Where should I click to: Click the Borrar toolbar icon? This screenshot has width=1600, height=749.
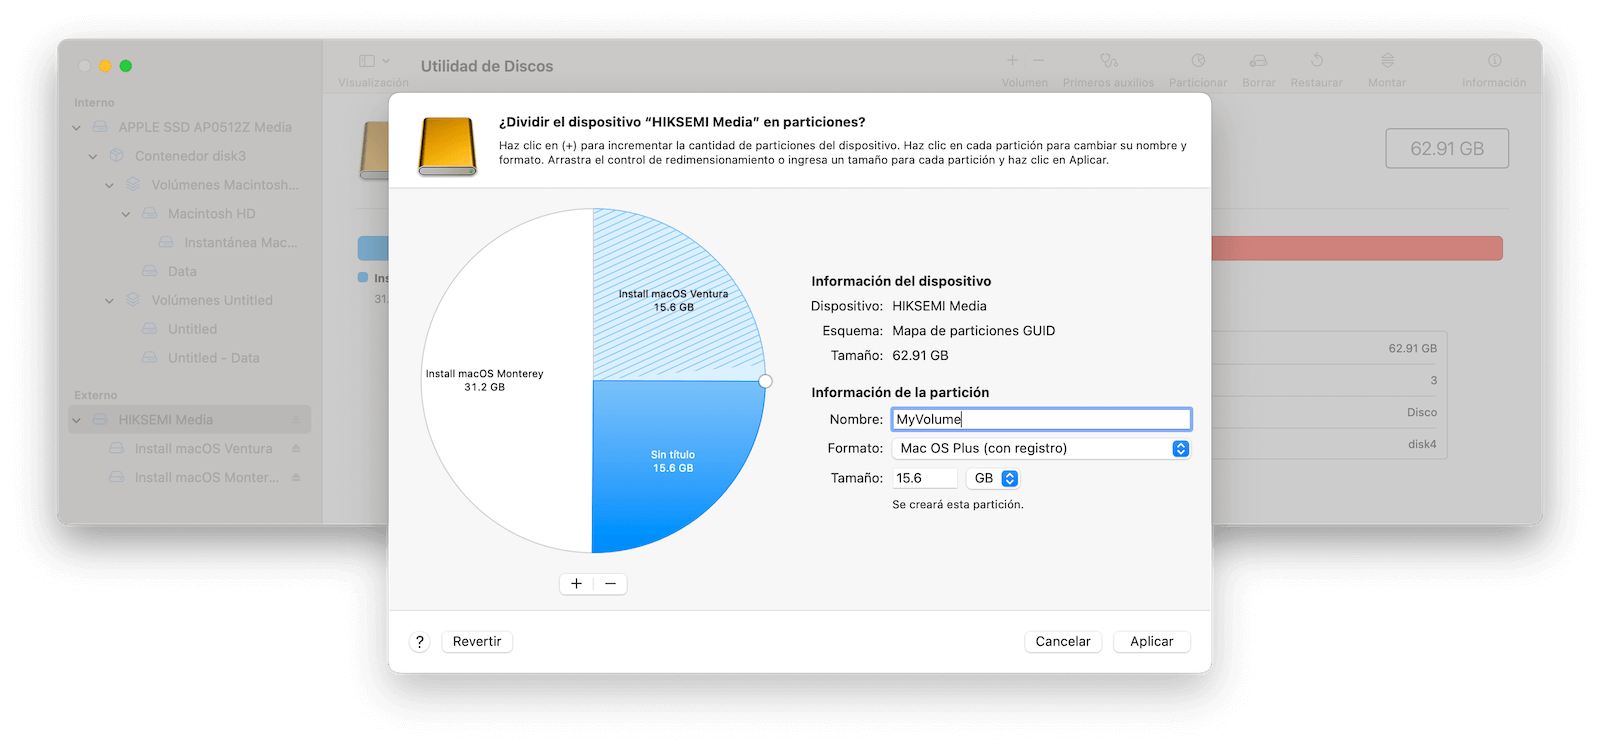tap(1259, 61)
